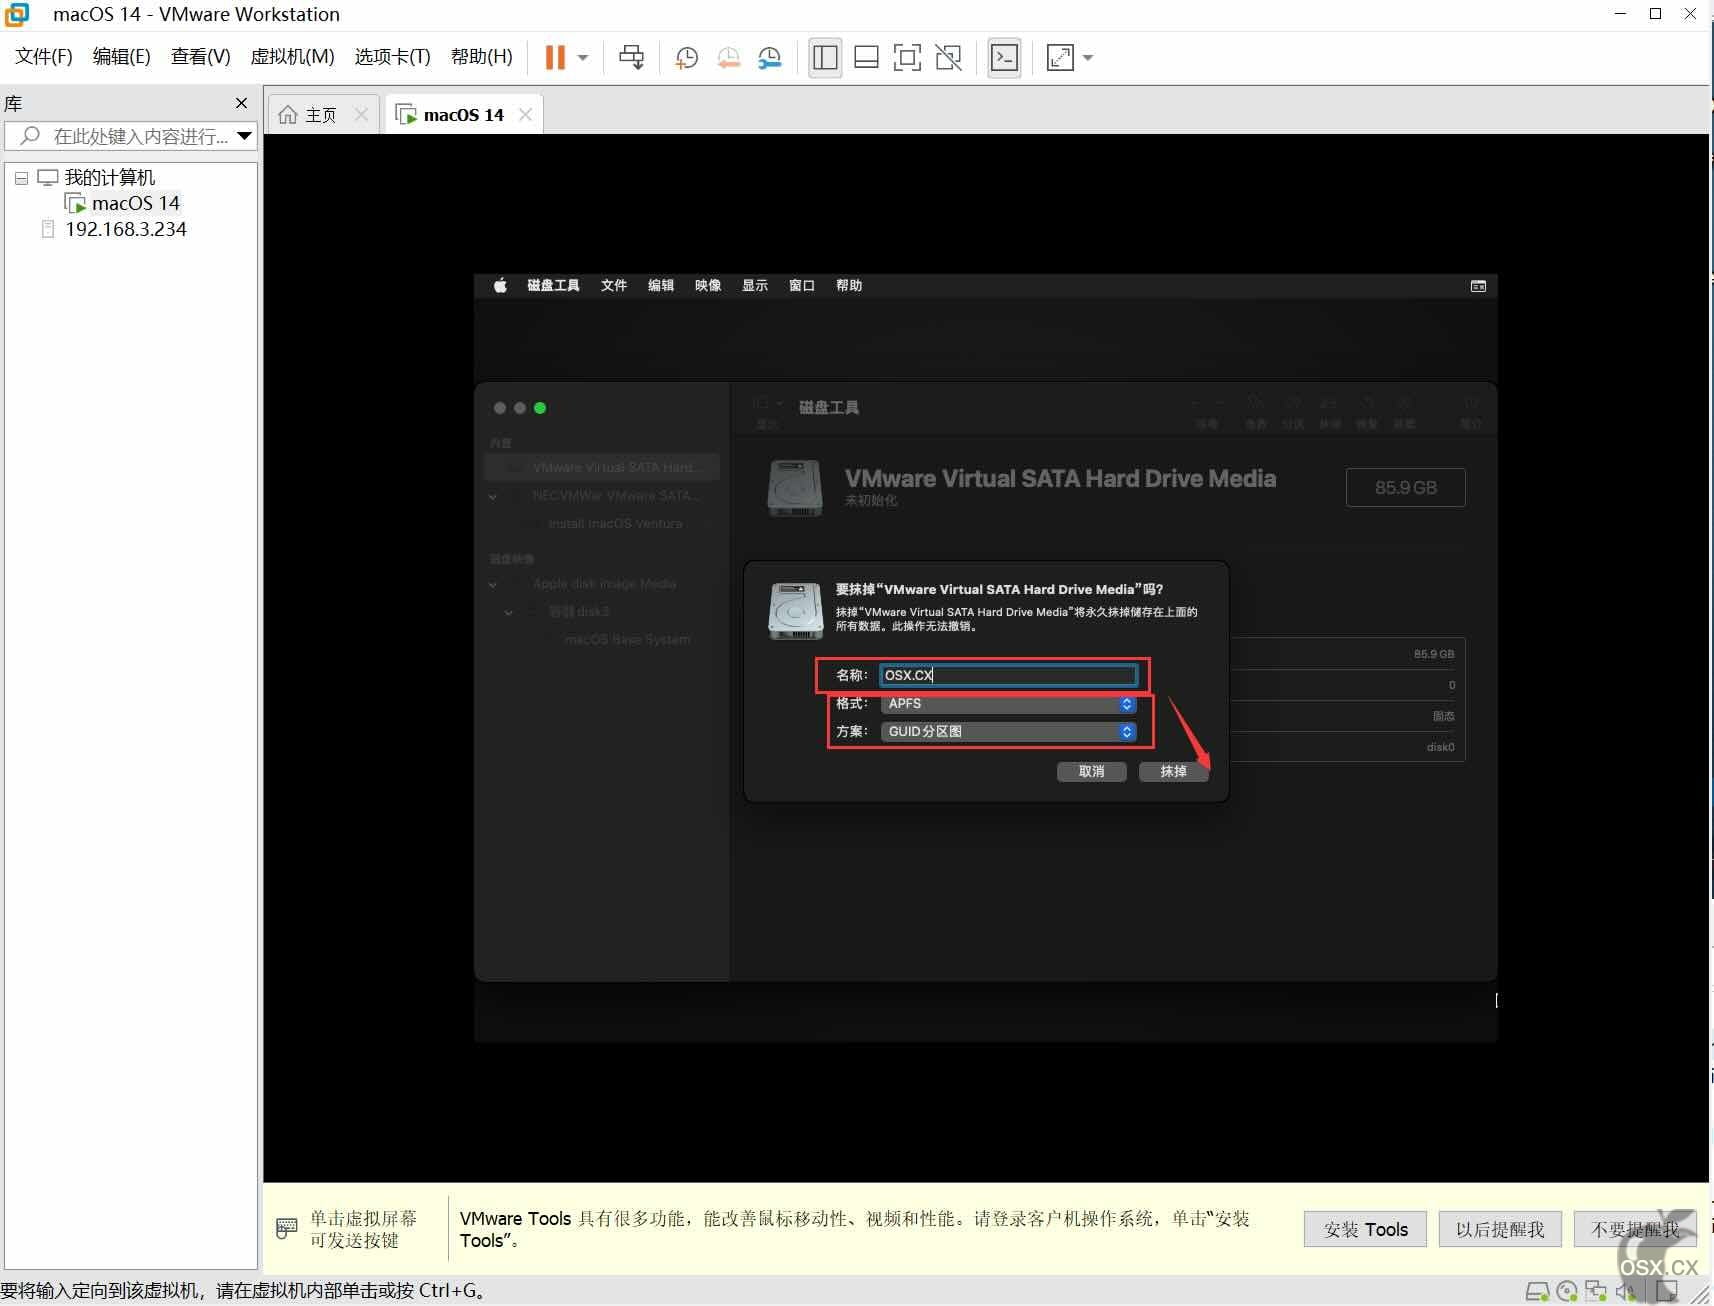
Task: Select Install macOS Ventura in sidebar
Action: [615, 523]
